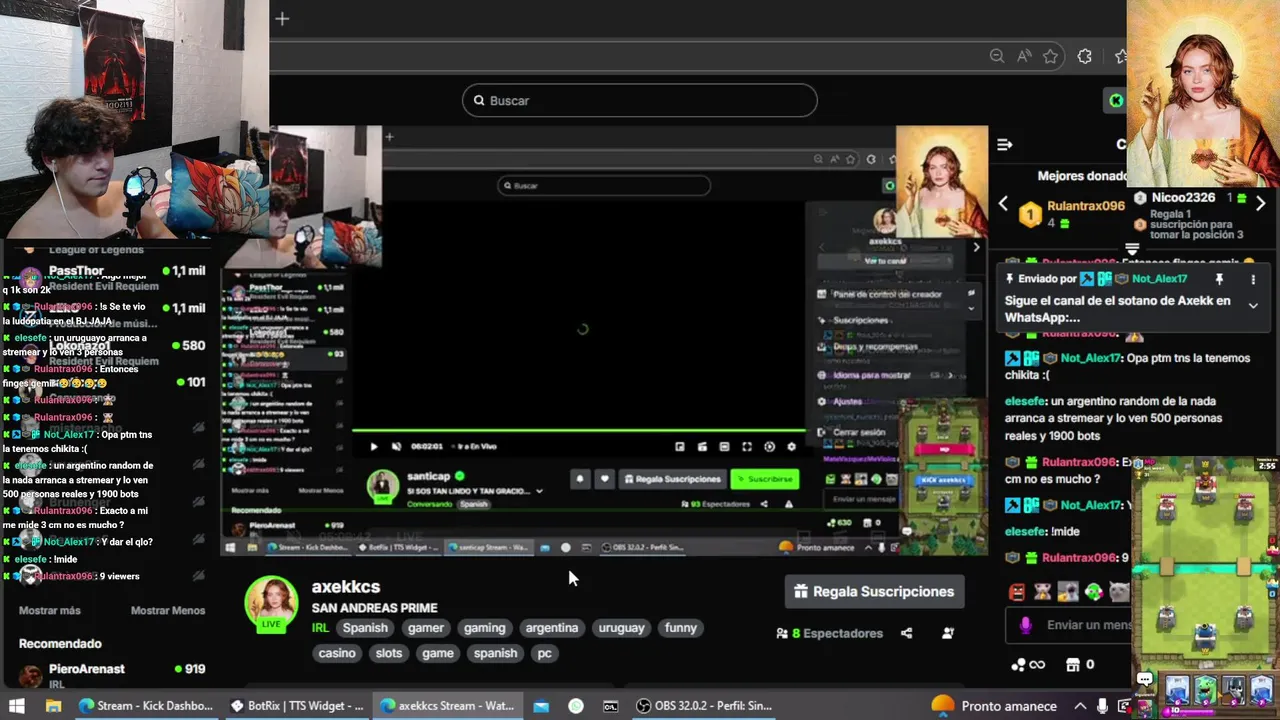Click the main Regala Suscripciones button
Viewport: 1280px width, 720px height.
pyautogui.click(x=874, y=591)
